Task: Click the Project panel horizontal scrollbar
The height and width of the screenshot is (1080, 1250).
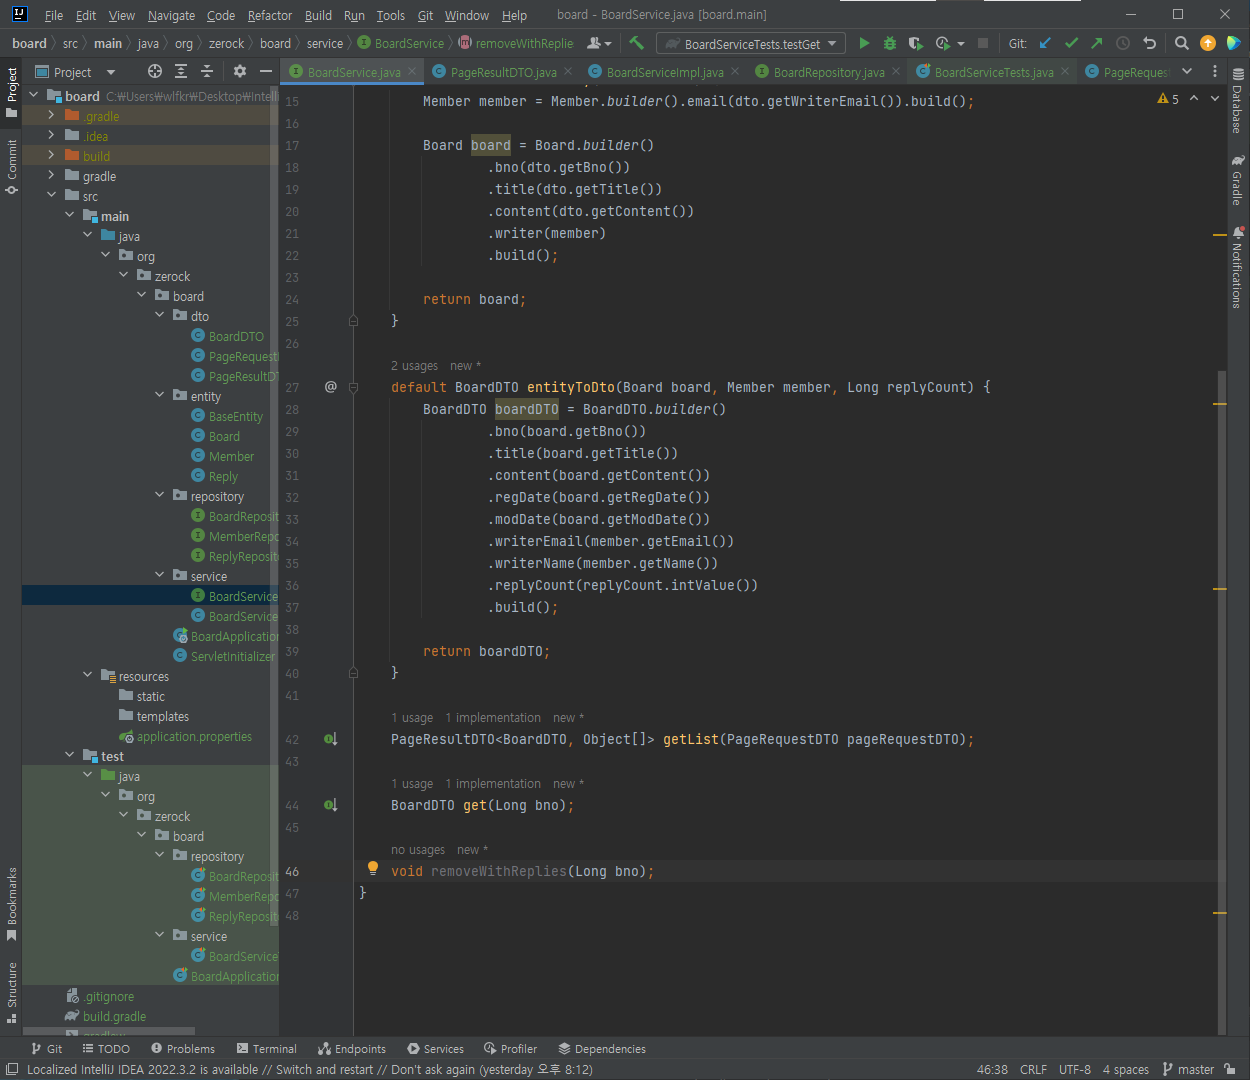Action: pos(108,1031)
